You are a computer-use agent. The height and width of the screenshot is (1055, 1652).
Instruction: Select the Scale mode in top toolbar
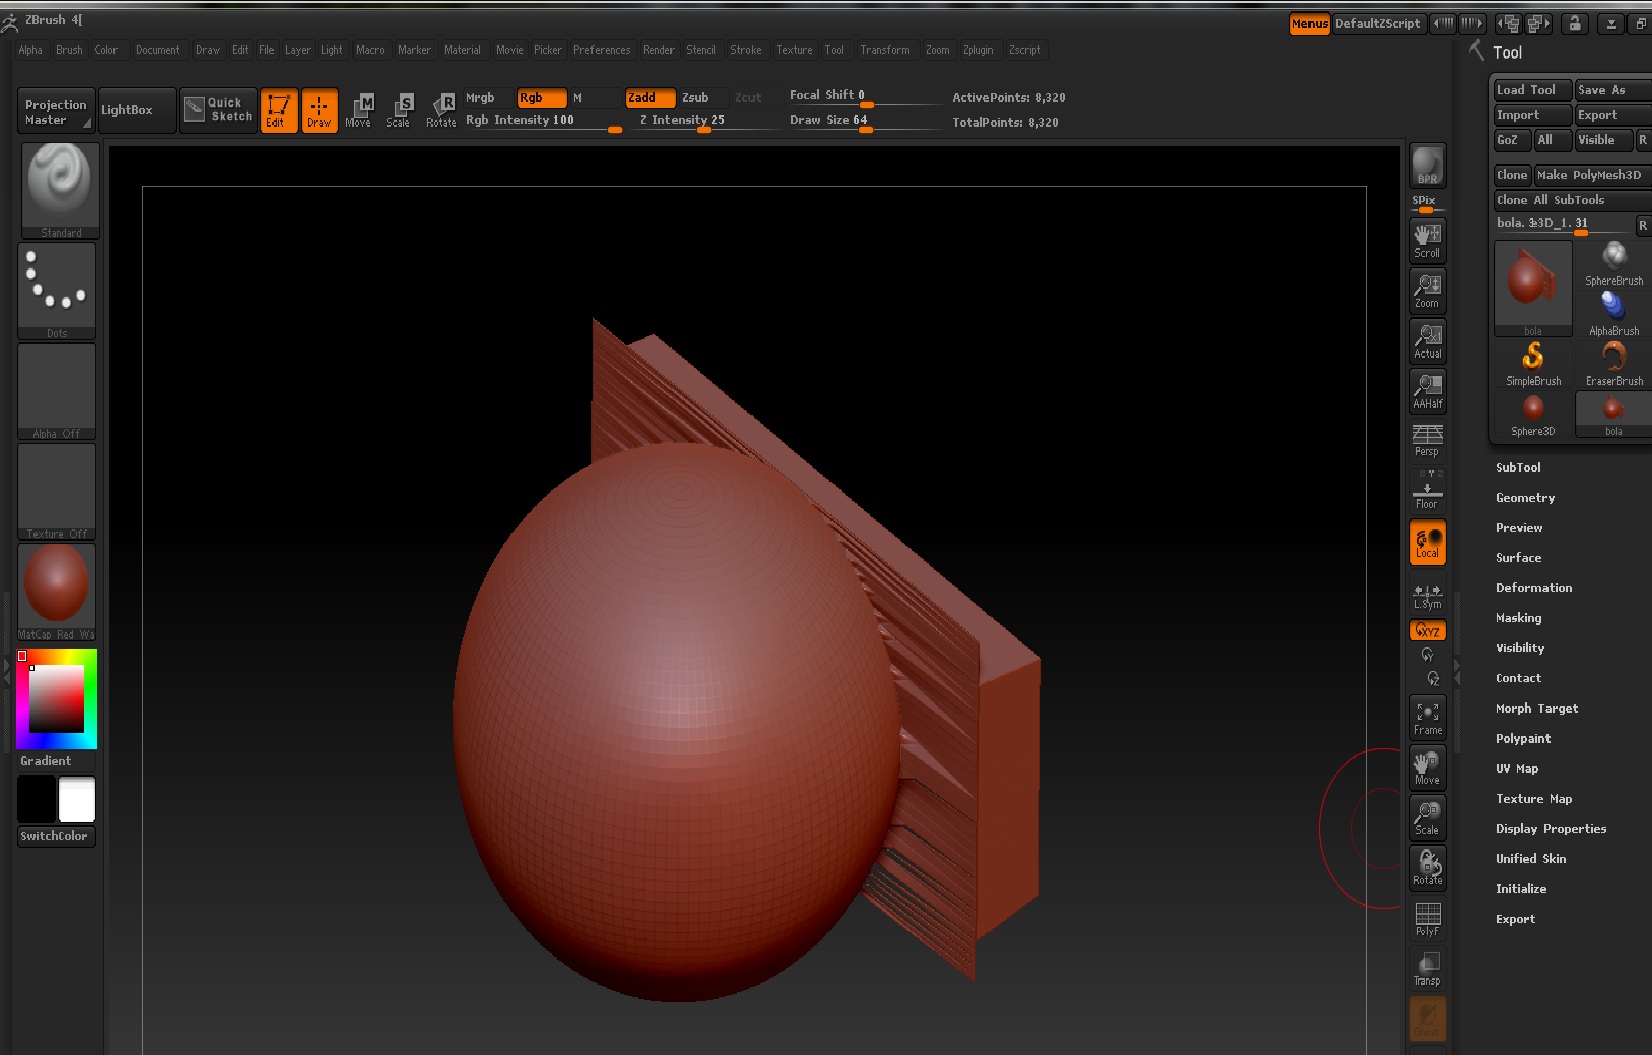coord(399,110)
